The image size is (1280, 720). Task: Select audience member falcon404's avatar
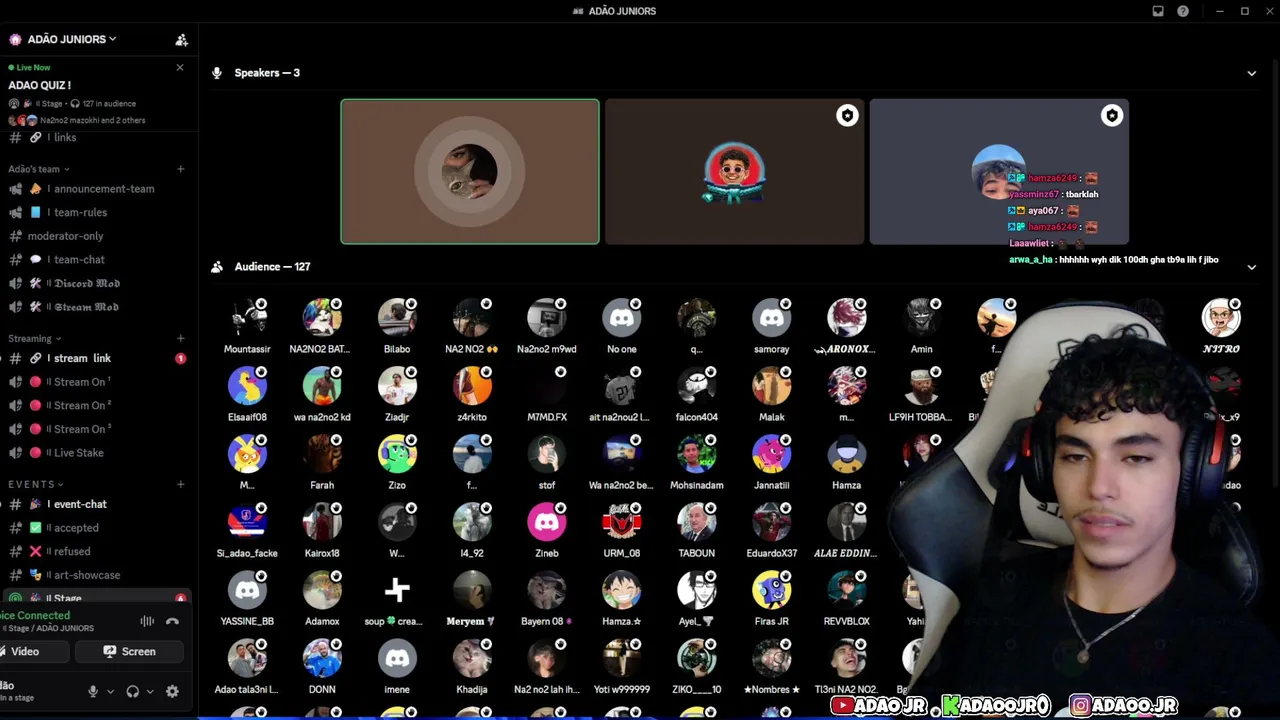coord(697,386)
